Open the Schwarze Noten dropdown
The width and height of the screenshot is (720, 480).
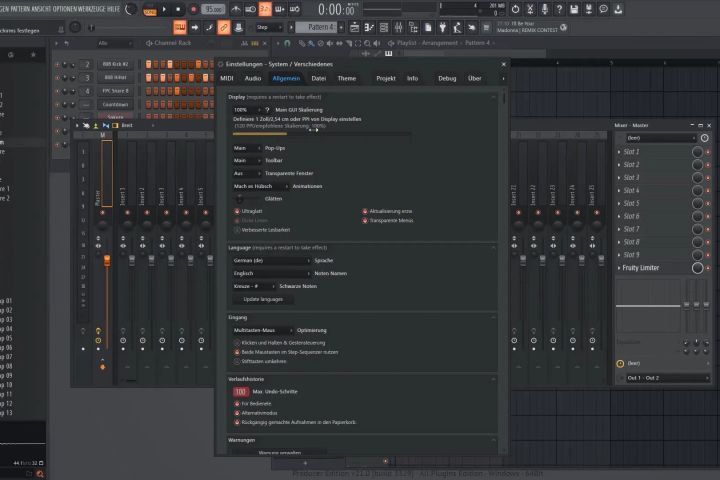(x=254, y=286)
